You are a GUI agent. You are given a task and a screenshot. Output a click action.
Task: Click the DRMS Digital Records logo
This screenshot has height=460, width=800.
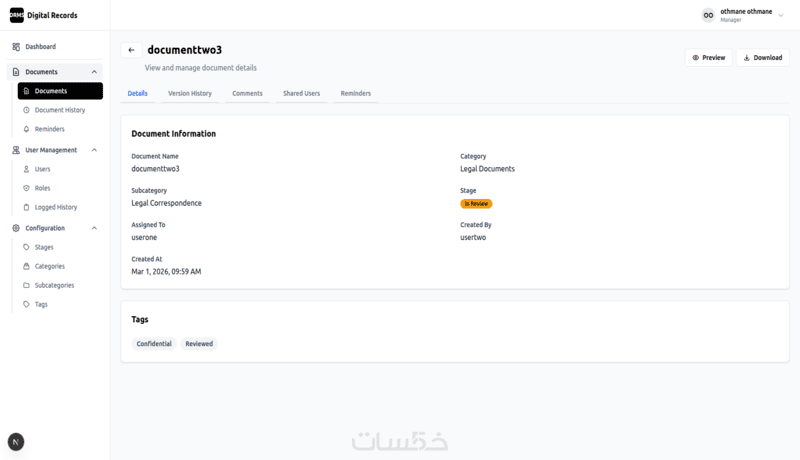click(x=16, y=15)
